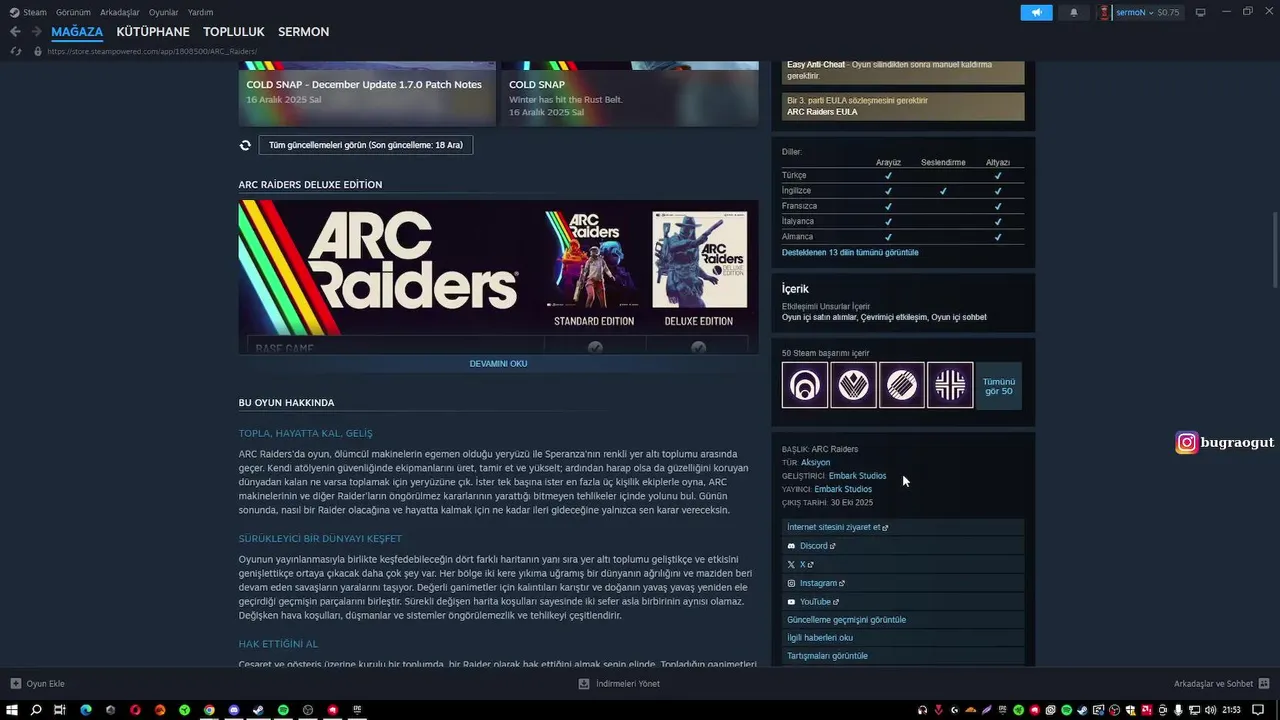
Task: Click the YouTube icon in links list
Action: pos(791,602)
